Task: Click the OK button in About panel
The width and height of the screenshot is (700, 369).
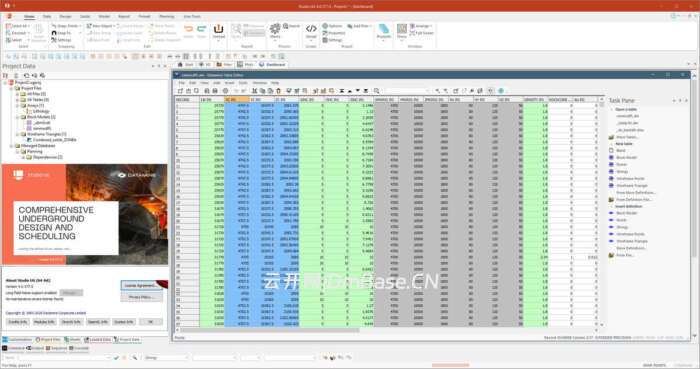Action: tap(150, 322)
